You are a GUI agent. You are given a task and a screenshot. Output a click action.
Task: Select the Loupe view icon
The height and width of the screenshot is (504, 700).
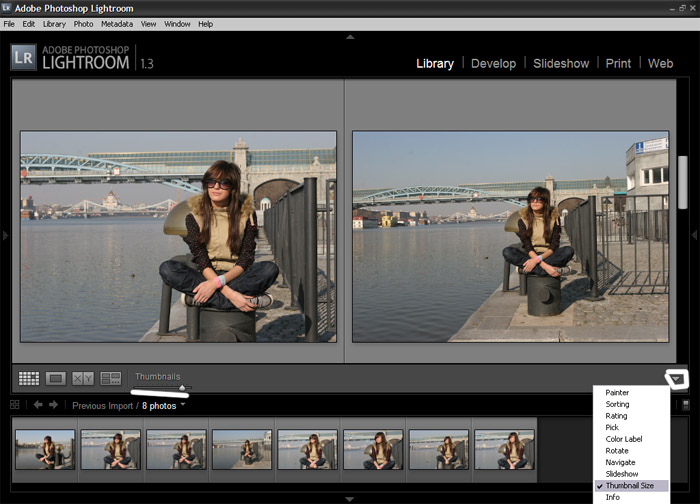click(56, 378)
